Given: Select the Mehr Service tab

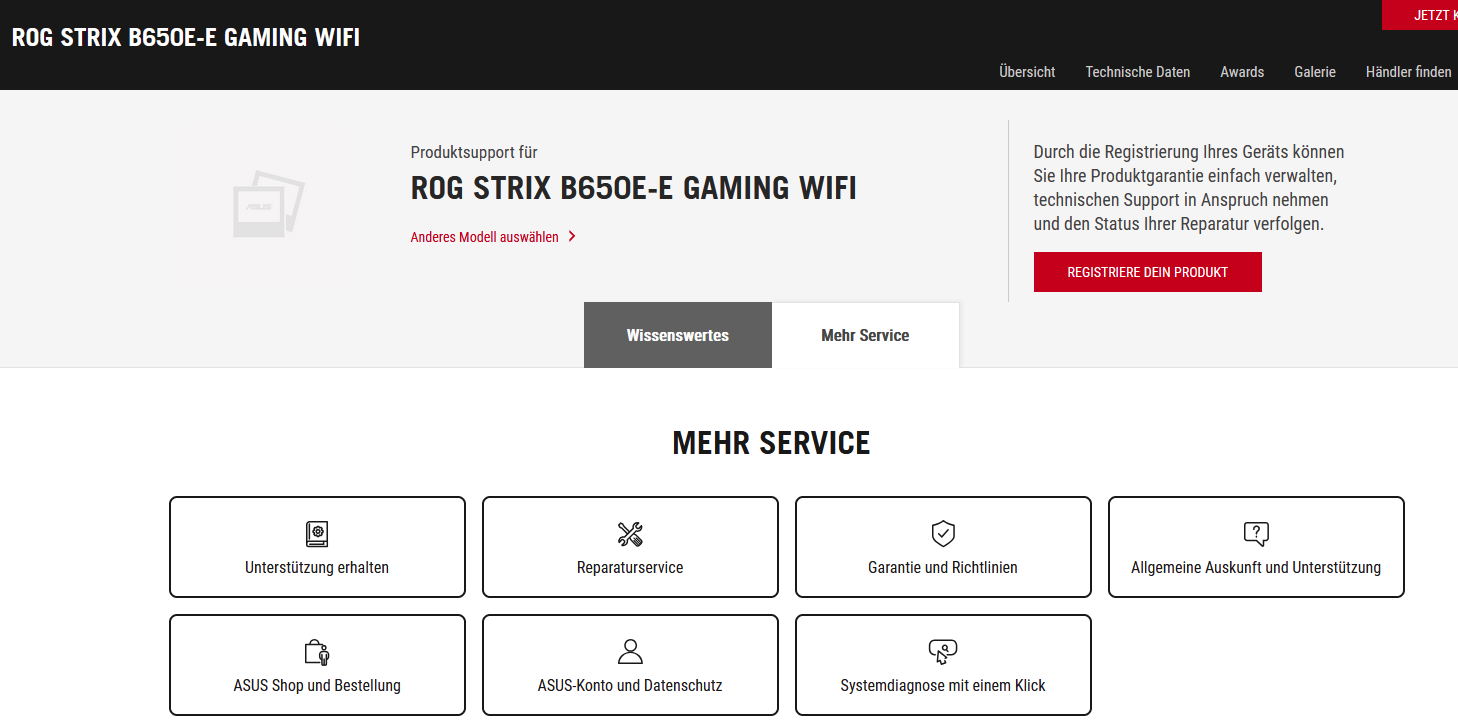Looking at the screenshot, I should pyautogui.click(x=866, y=335).
